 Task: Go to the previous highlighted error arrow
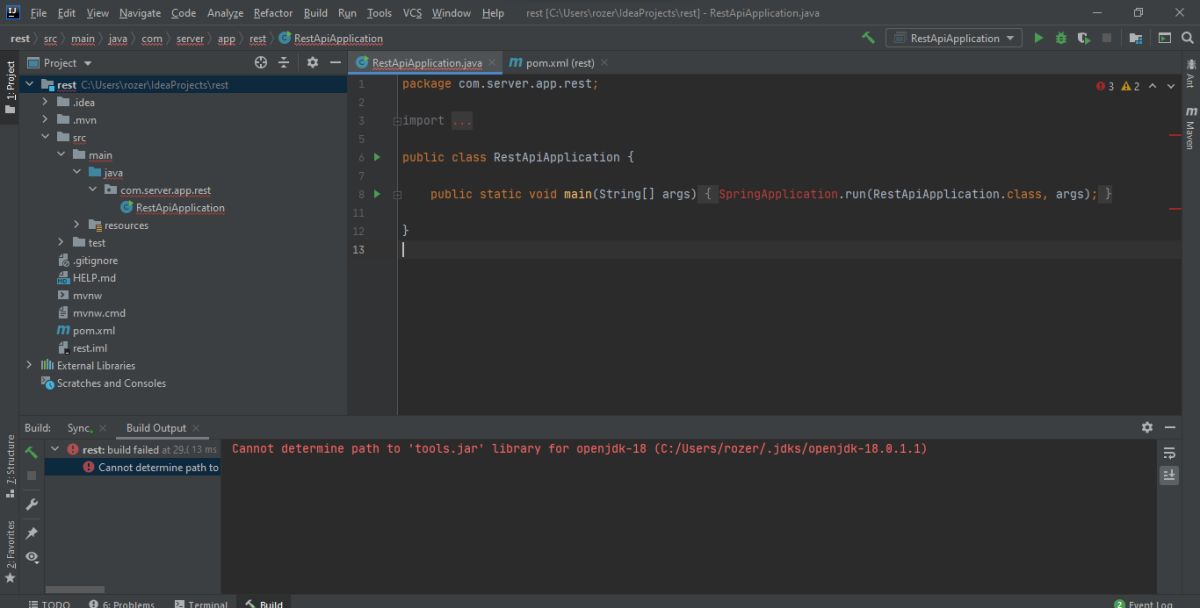[x=1152, y=86]
